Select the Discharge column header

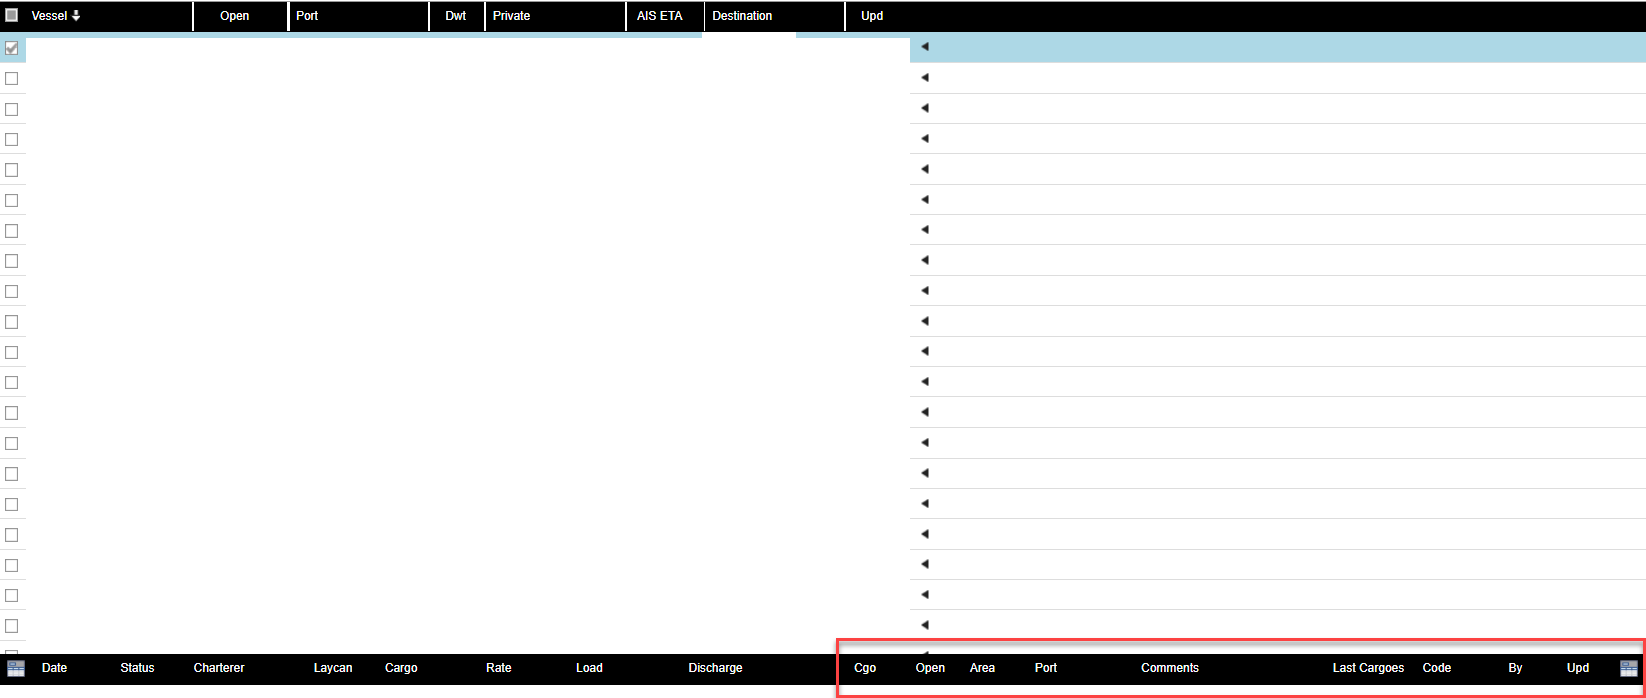(715, 668)
